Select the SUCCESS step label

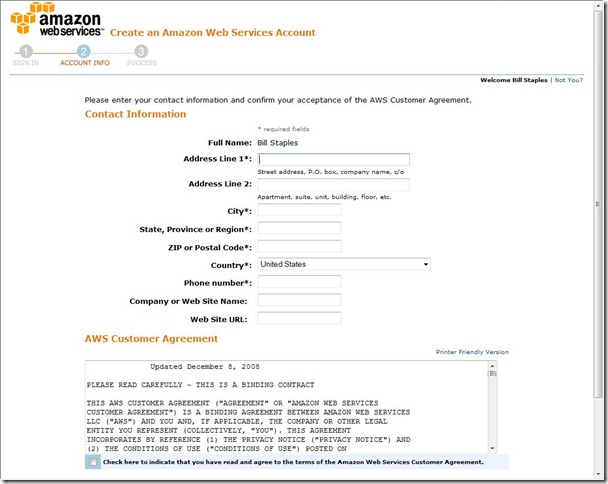(x=142, y=63)
